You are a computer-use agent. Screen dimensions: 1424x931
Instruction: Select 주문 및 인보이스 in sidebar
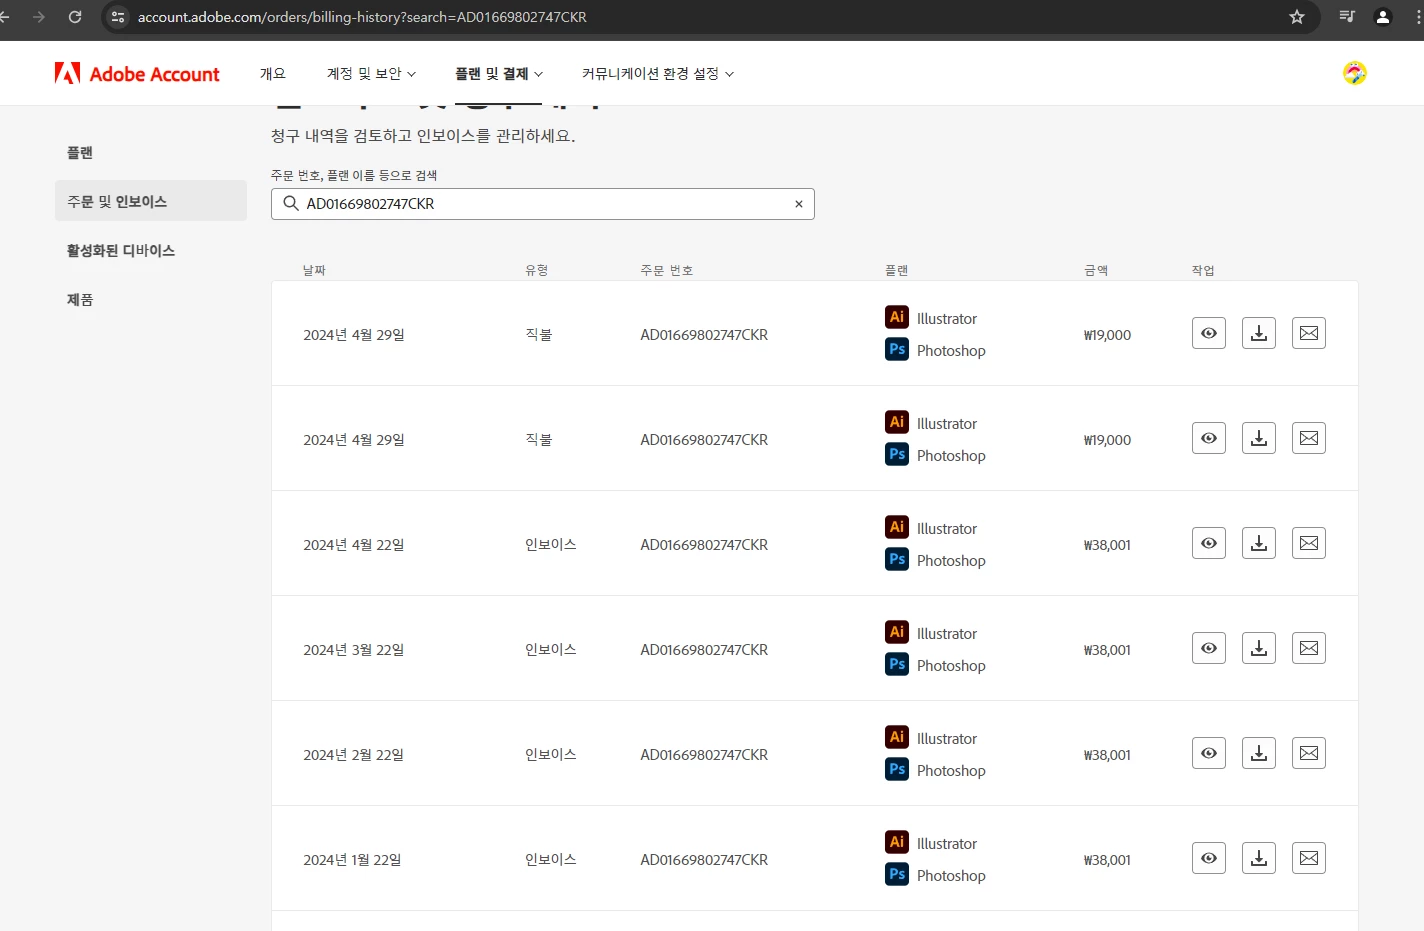click(x=151, y=201)
